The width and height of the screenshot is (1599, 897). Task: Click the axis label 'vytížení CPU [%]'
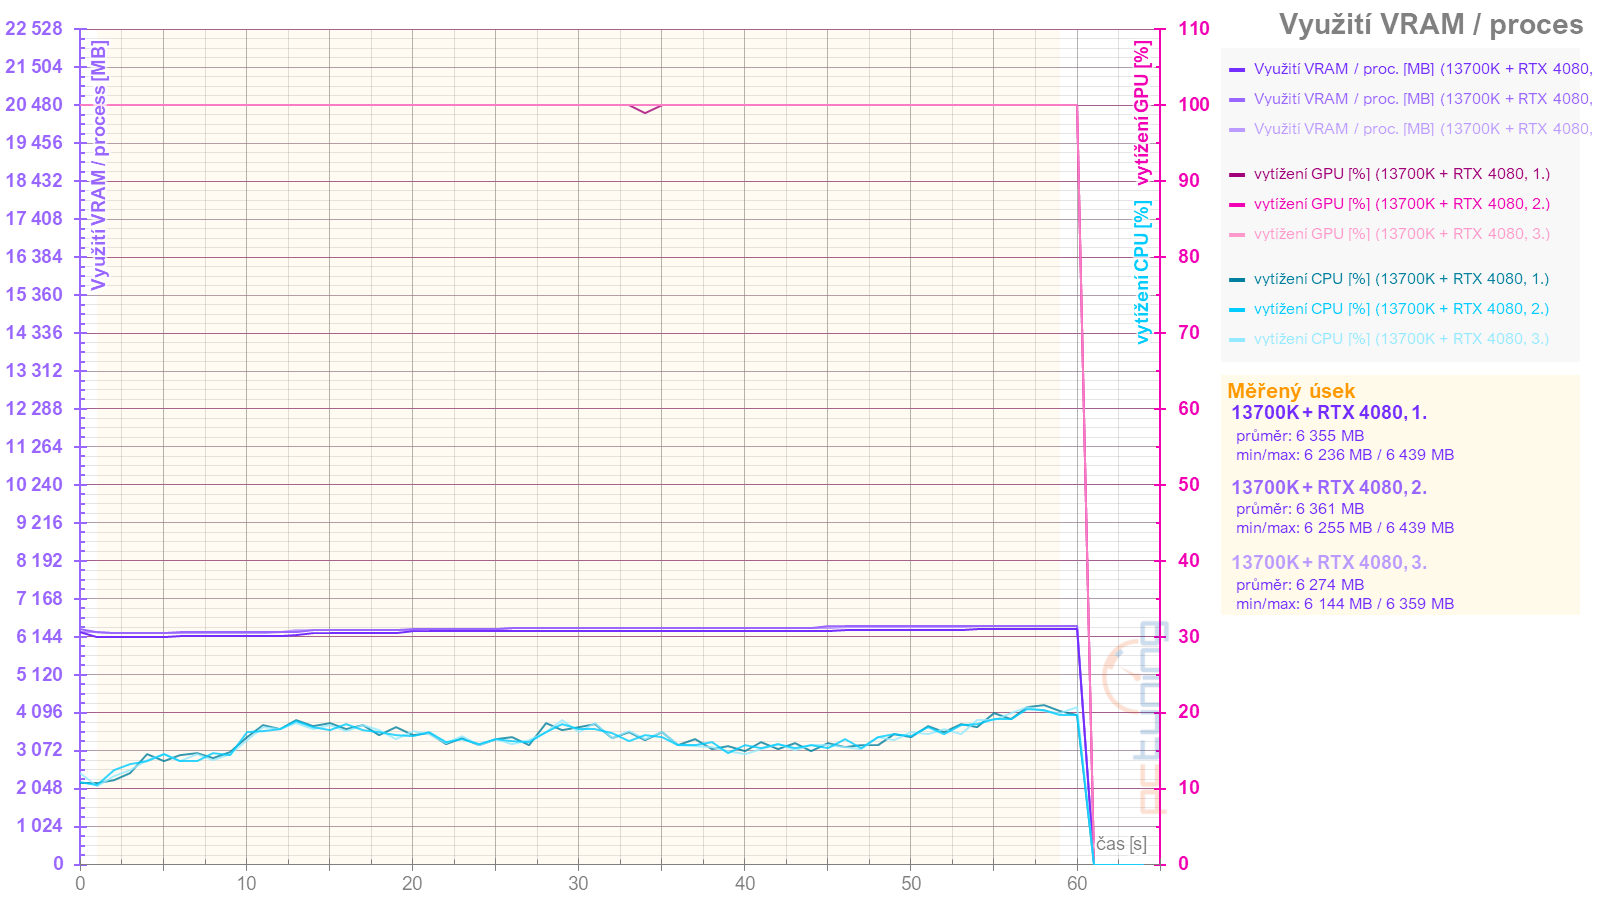[1142, 273]
